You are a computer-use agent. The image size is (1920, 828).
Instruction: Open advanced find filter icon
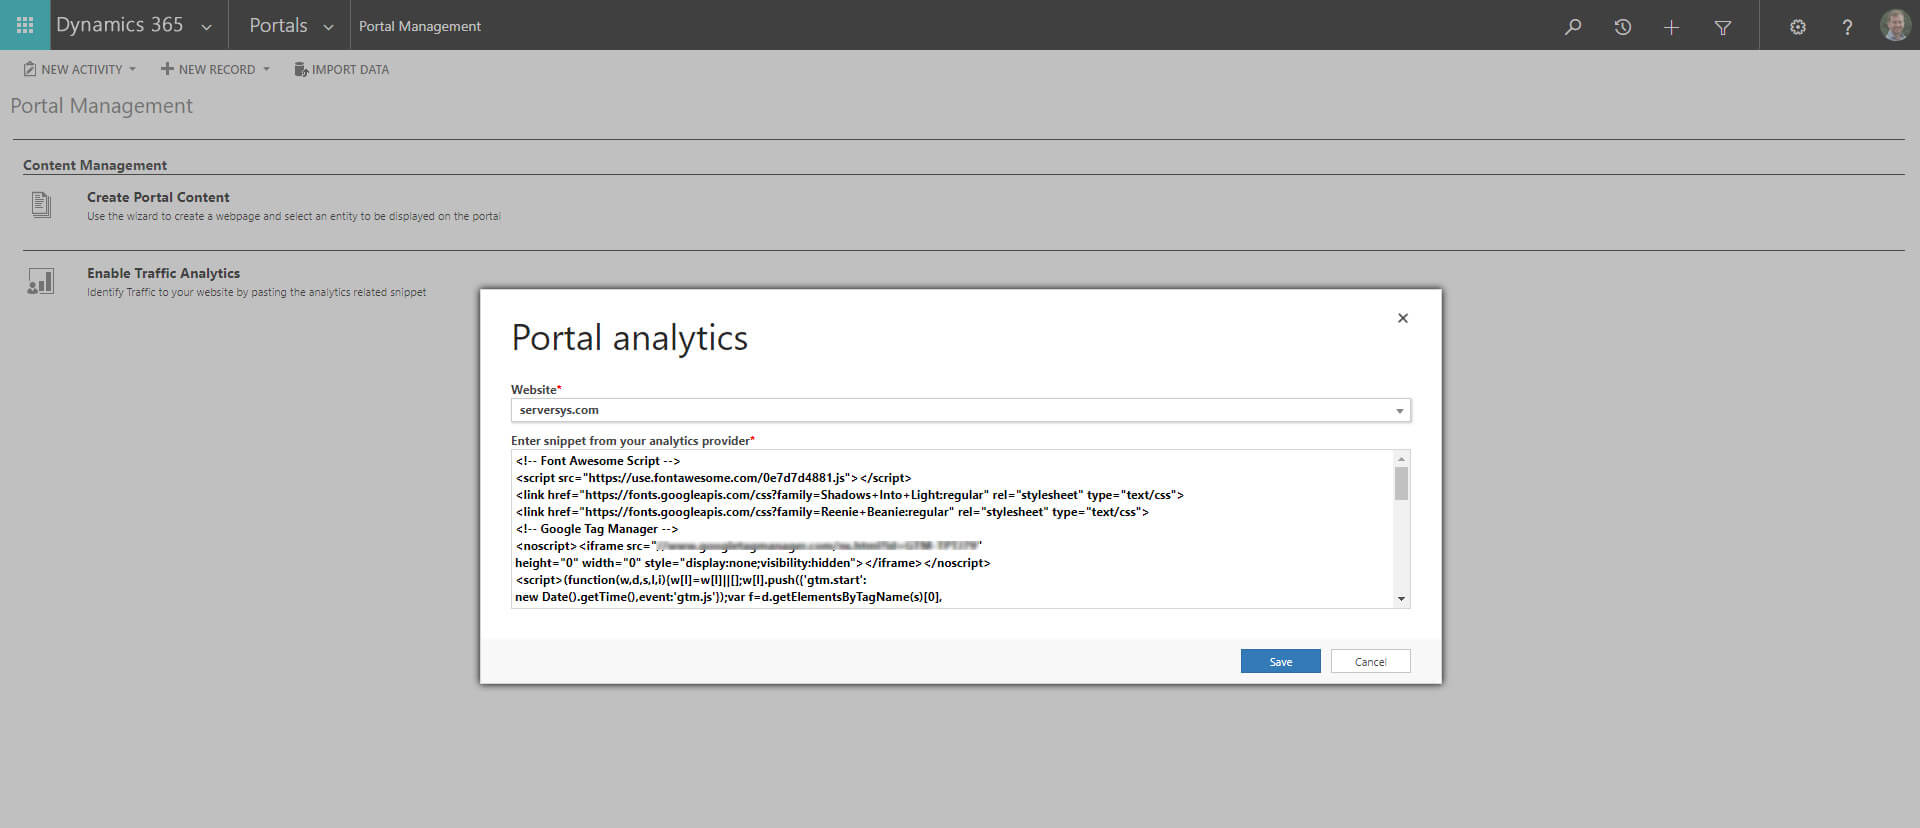1722,27
